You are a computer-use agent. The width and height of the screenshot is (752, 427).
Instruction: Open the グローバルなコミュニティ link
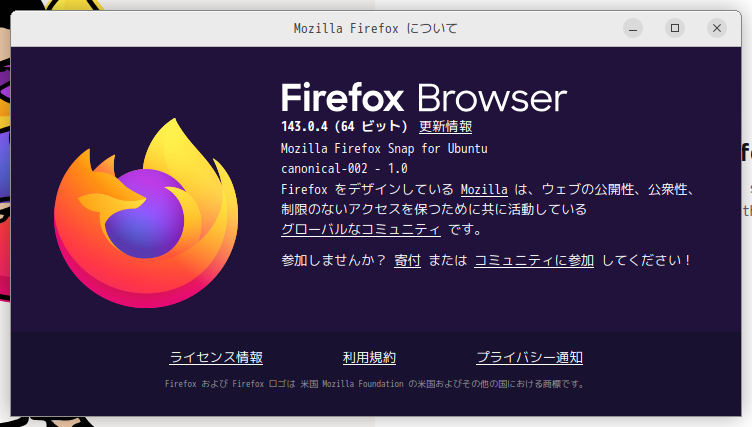tap(361, 229)
